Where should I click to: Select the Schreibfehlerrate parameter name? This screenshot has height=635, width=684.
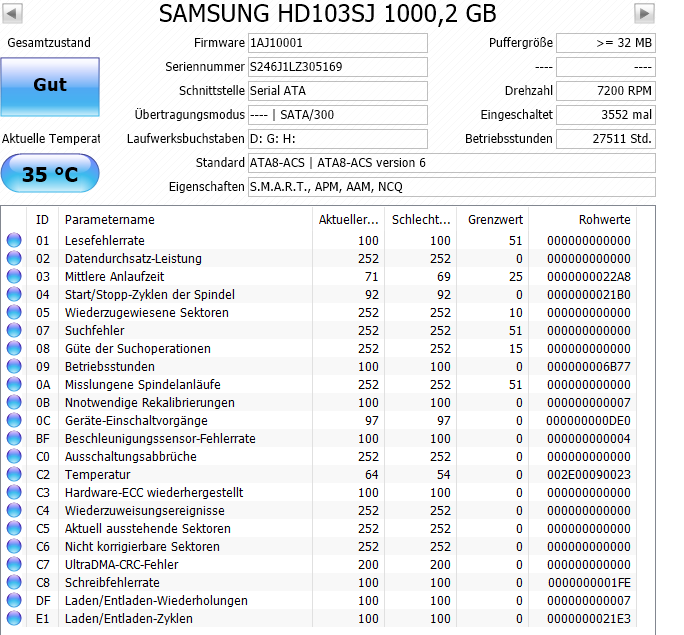pos(112,582)
